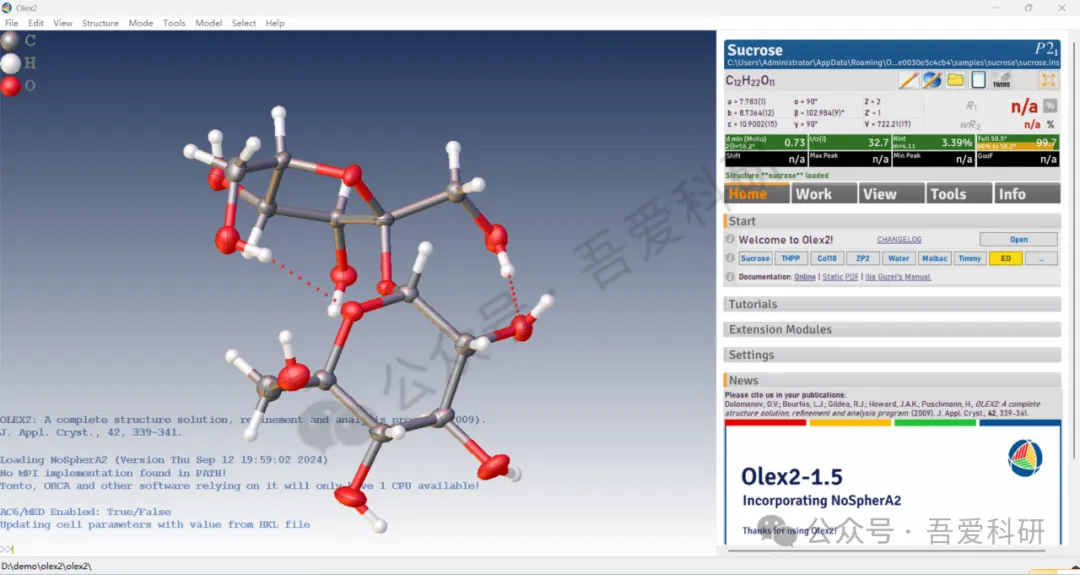The image size is (1080, 575).
Task: Open the Structure menu
Action: [101, 23]
